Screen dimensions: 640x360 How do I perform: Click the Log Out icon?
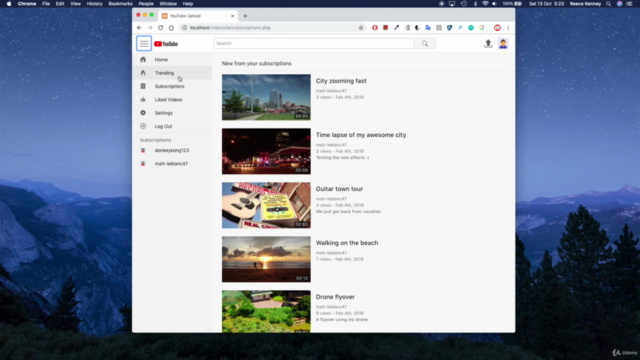[143, 126]
